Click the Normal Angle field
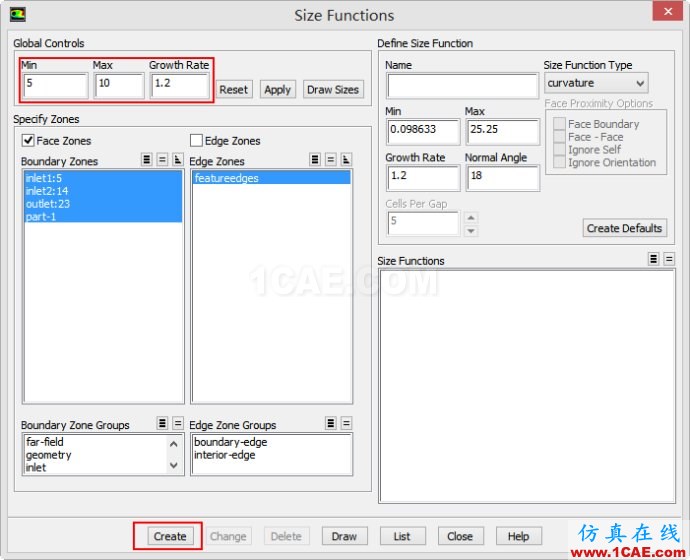Screen dimensions: 690x560 point(503,178)
